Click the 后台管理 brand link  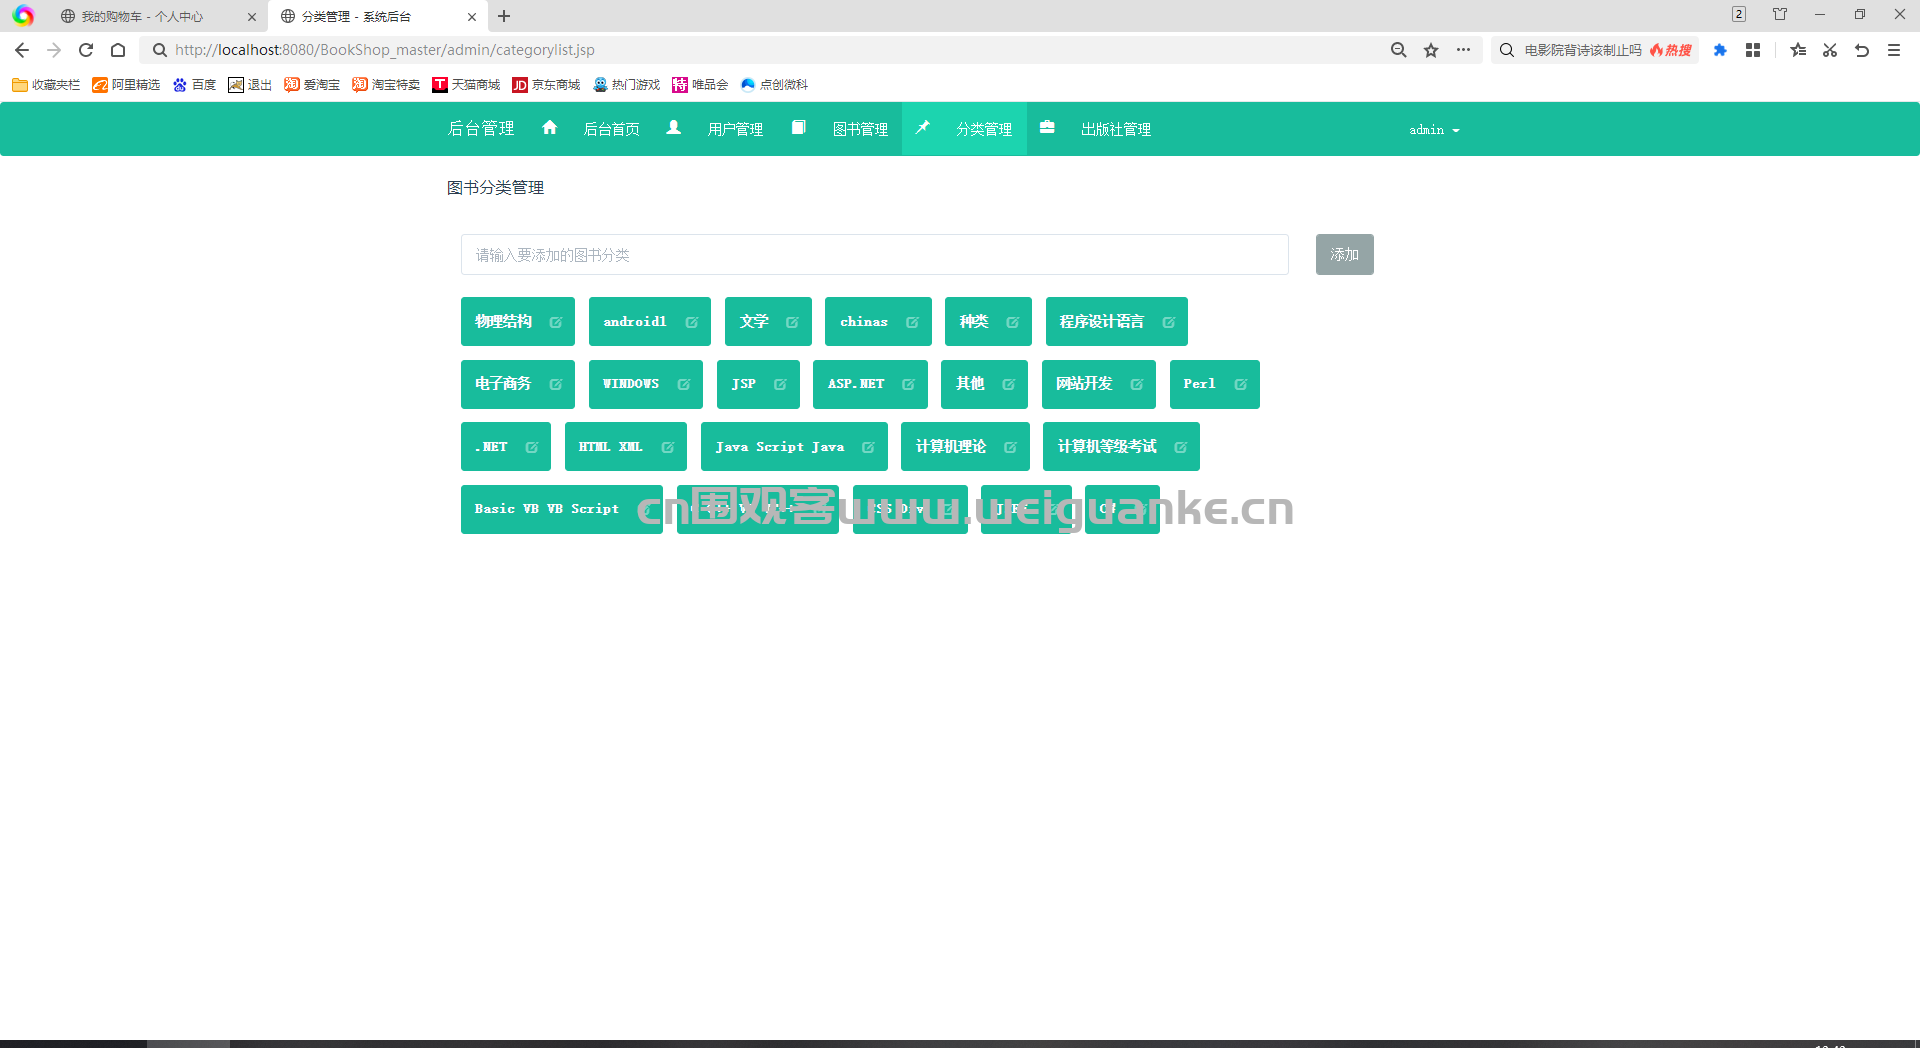(x=481, y=129)
